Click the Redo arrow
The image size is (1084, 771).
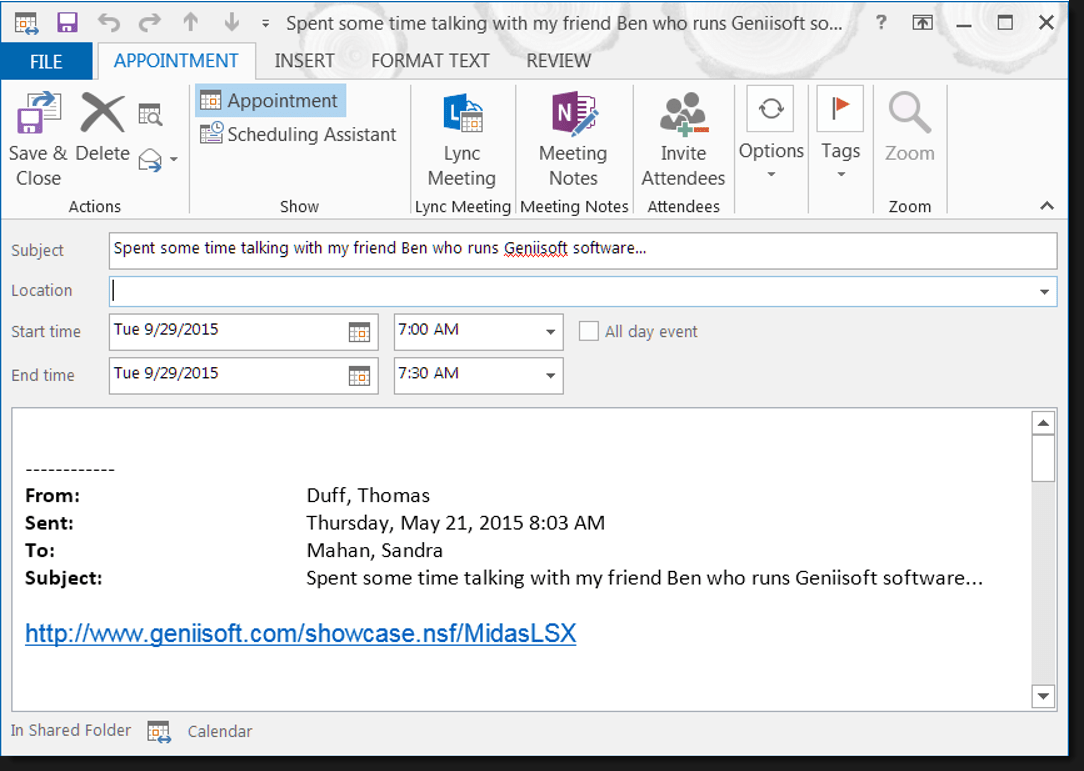[149, 23]
